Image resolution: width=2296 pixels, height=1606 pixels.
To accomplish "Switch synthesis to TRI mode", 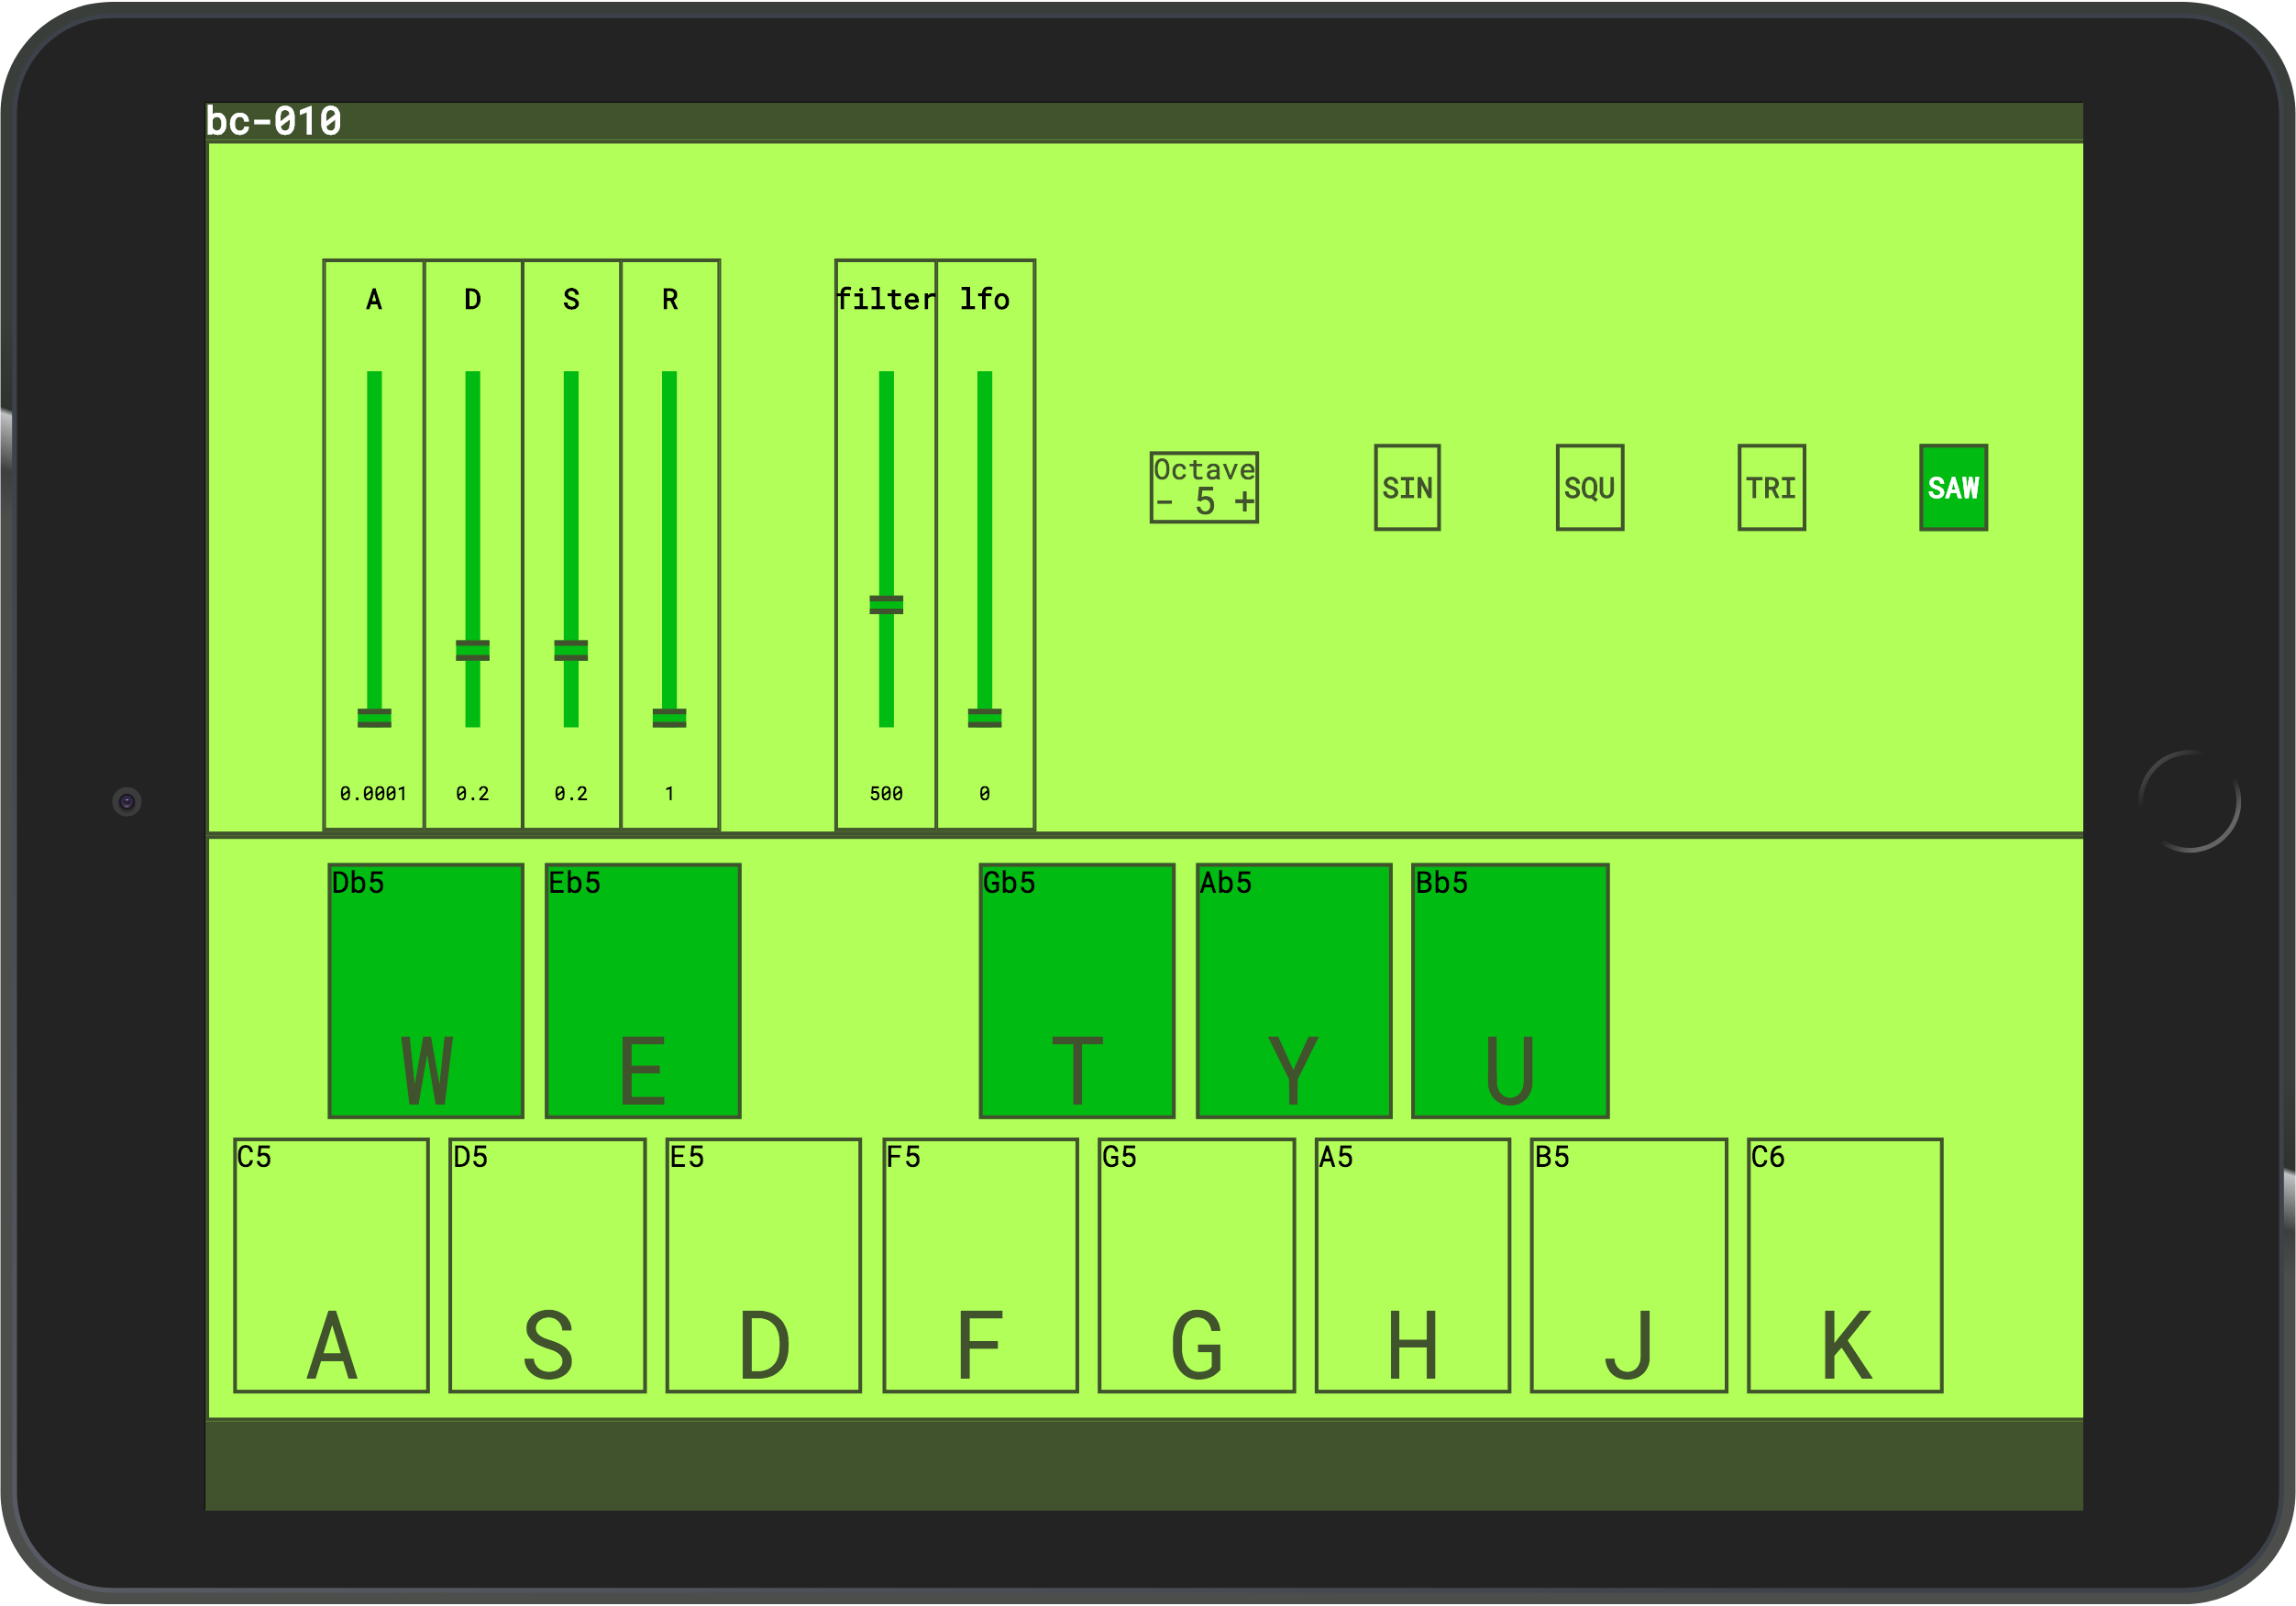I will tap(1771, 488).
